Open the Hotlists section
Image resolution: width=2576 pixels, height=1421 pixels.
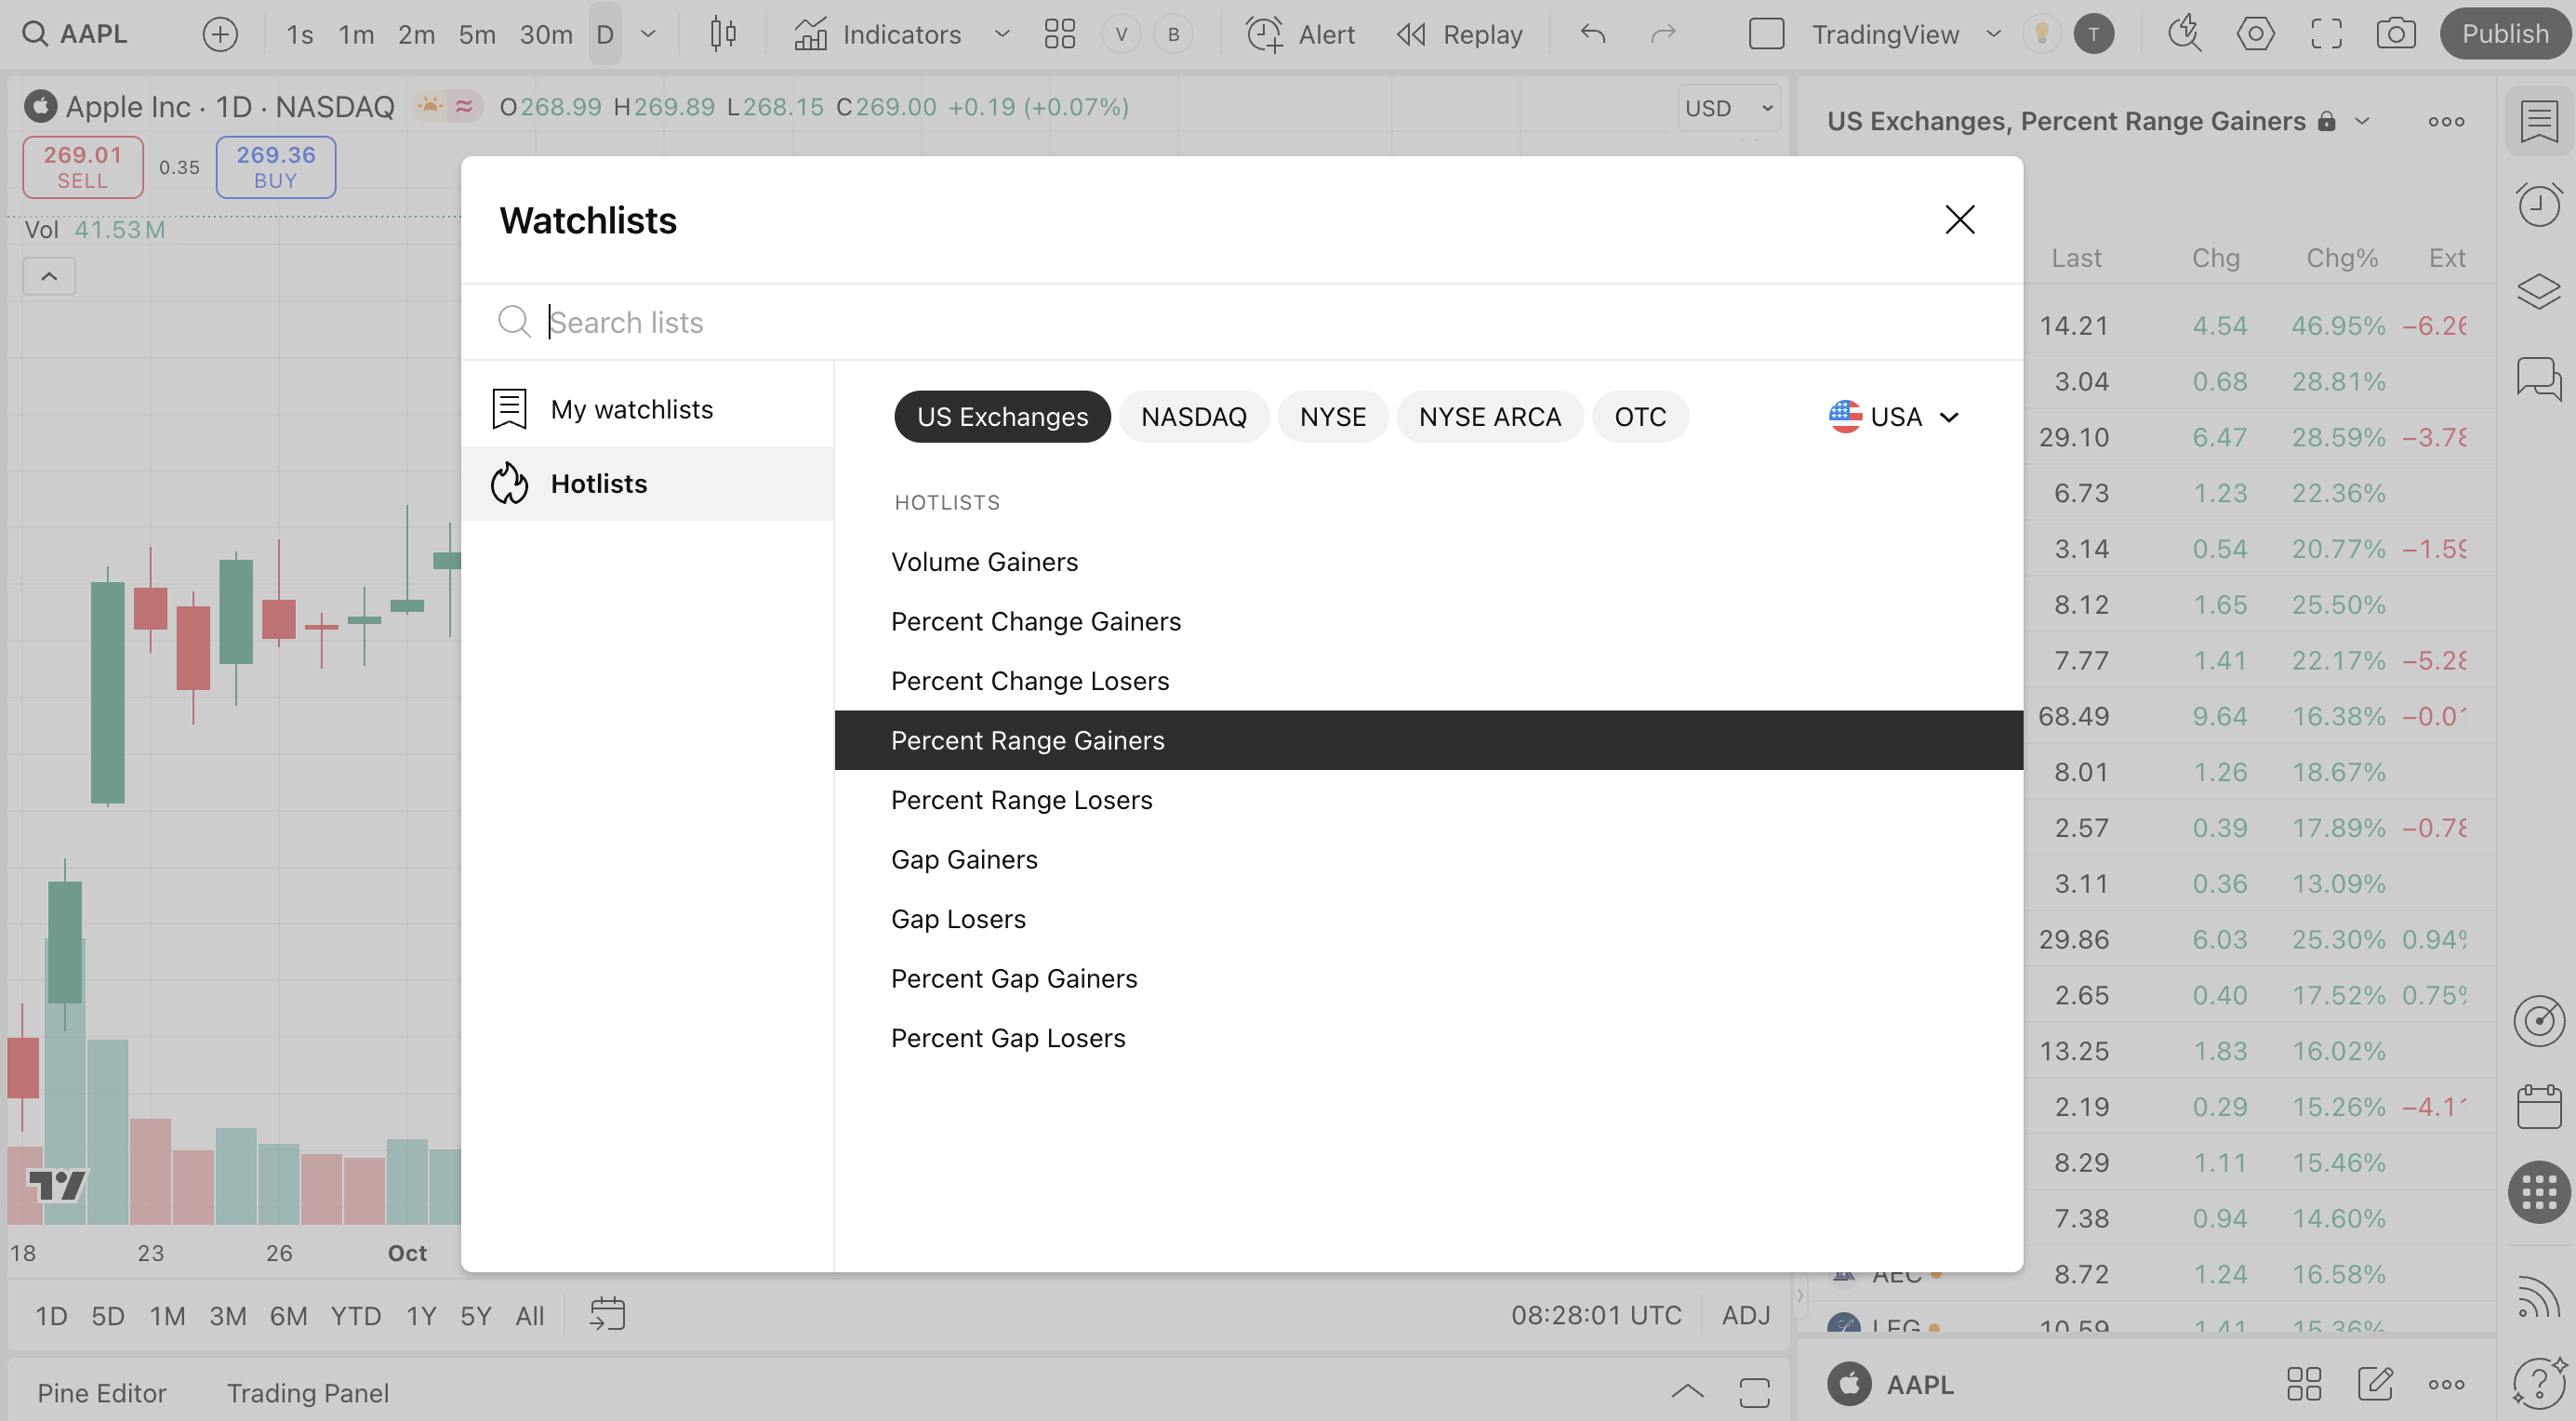point(598,484)
